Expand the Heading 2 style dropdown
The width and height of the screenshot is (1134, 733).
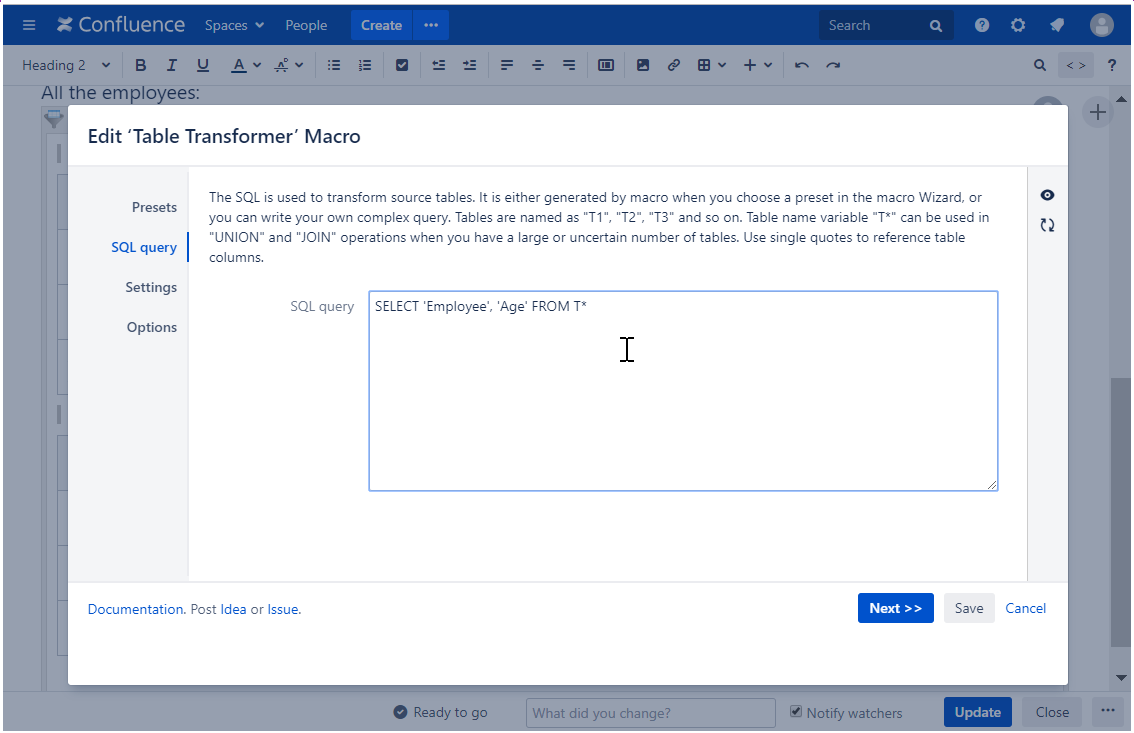(x=66, y=65)
